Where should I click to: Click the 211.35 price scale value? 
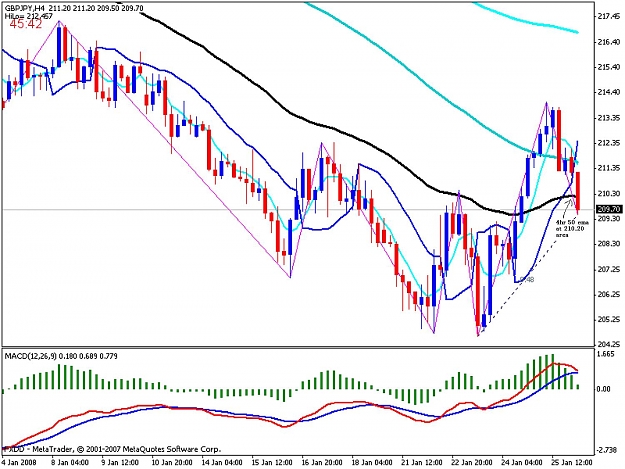[609, 168]
